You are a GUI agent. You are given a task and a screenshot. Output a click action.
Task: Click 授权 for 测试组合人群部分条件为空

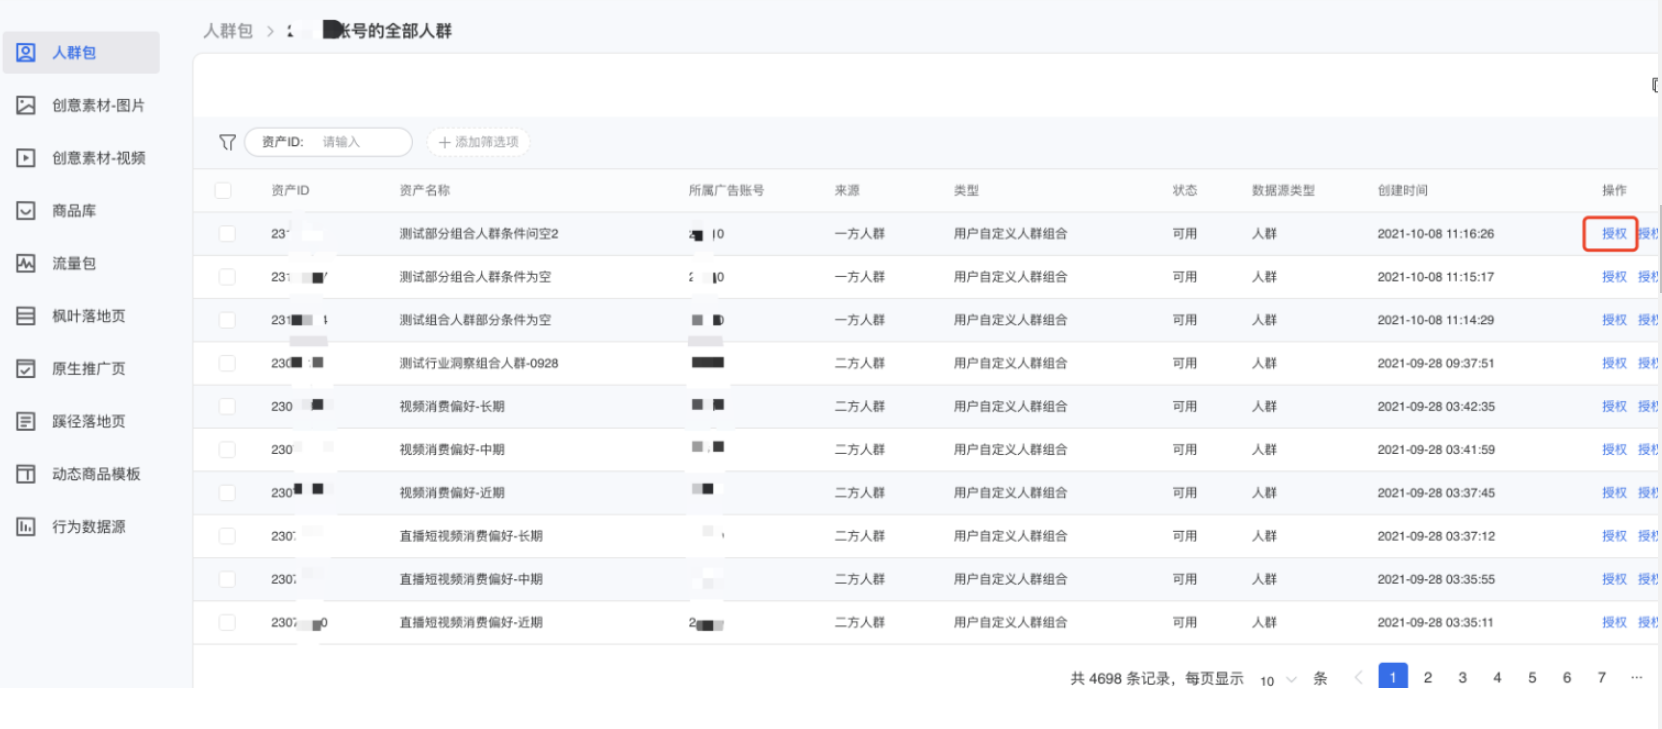coord(1614,320)
